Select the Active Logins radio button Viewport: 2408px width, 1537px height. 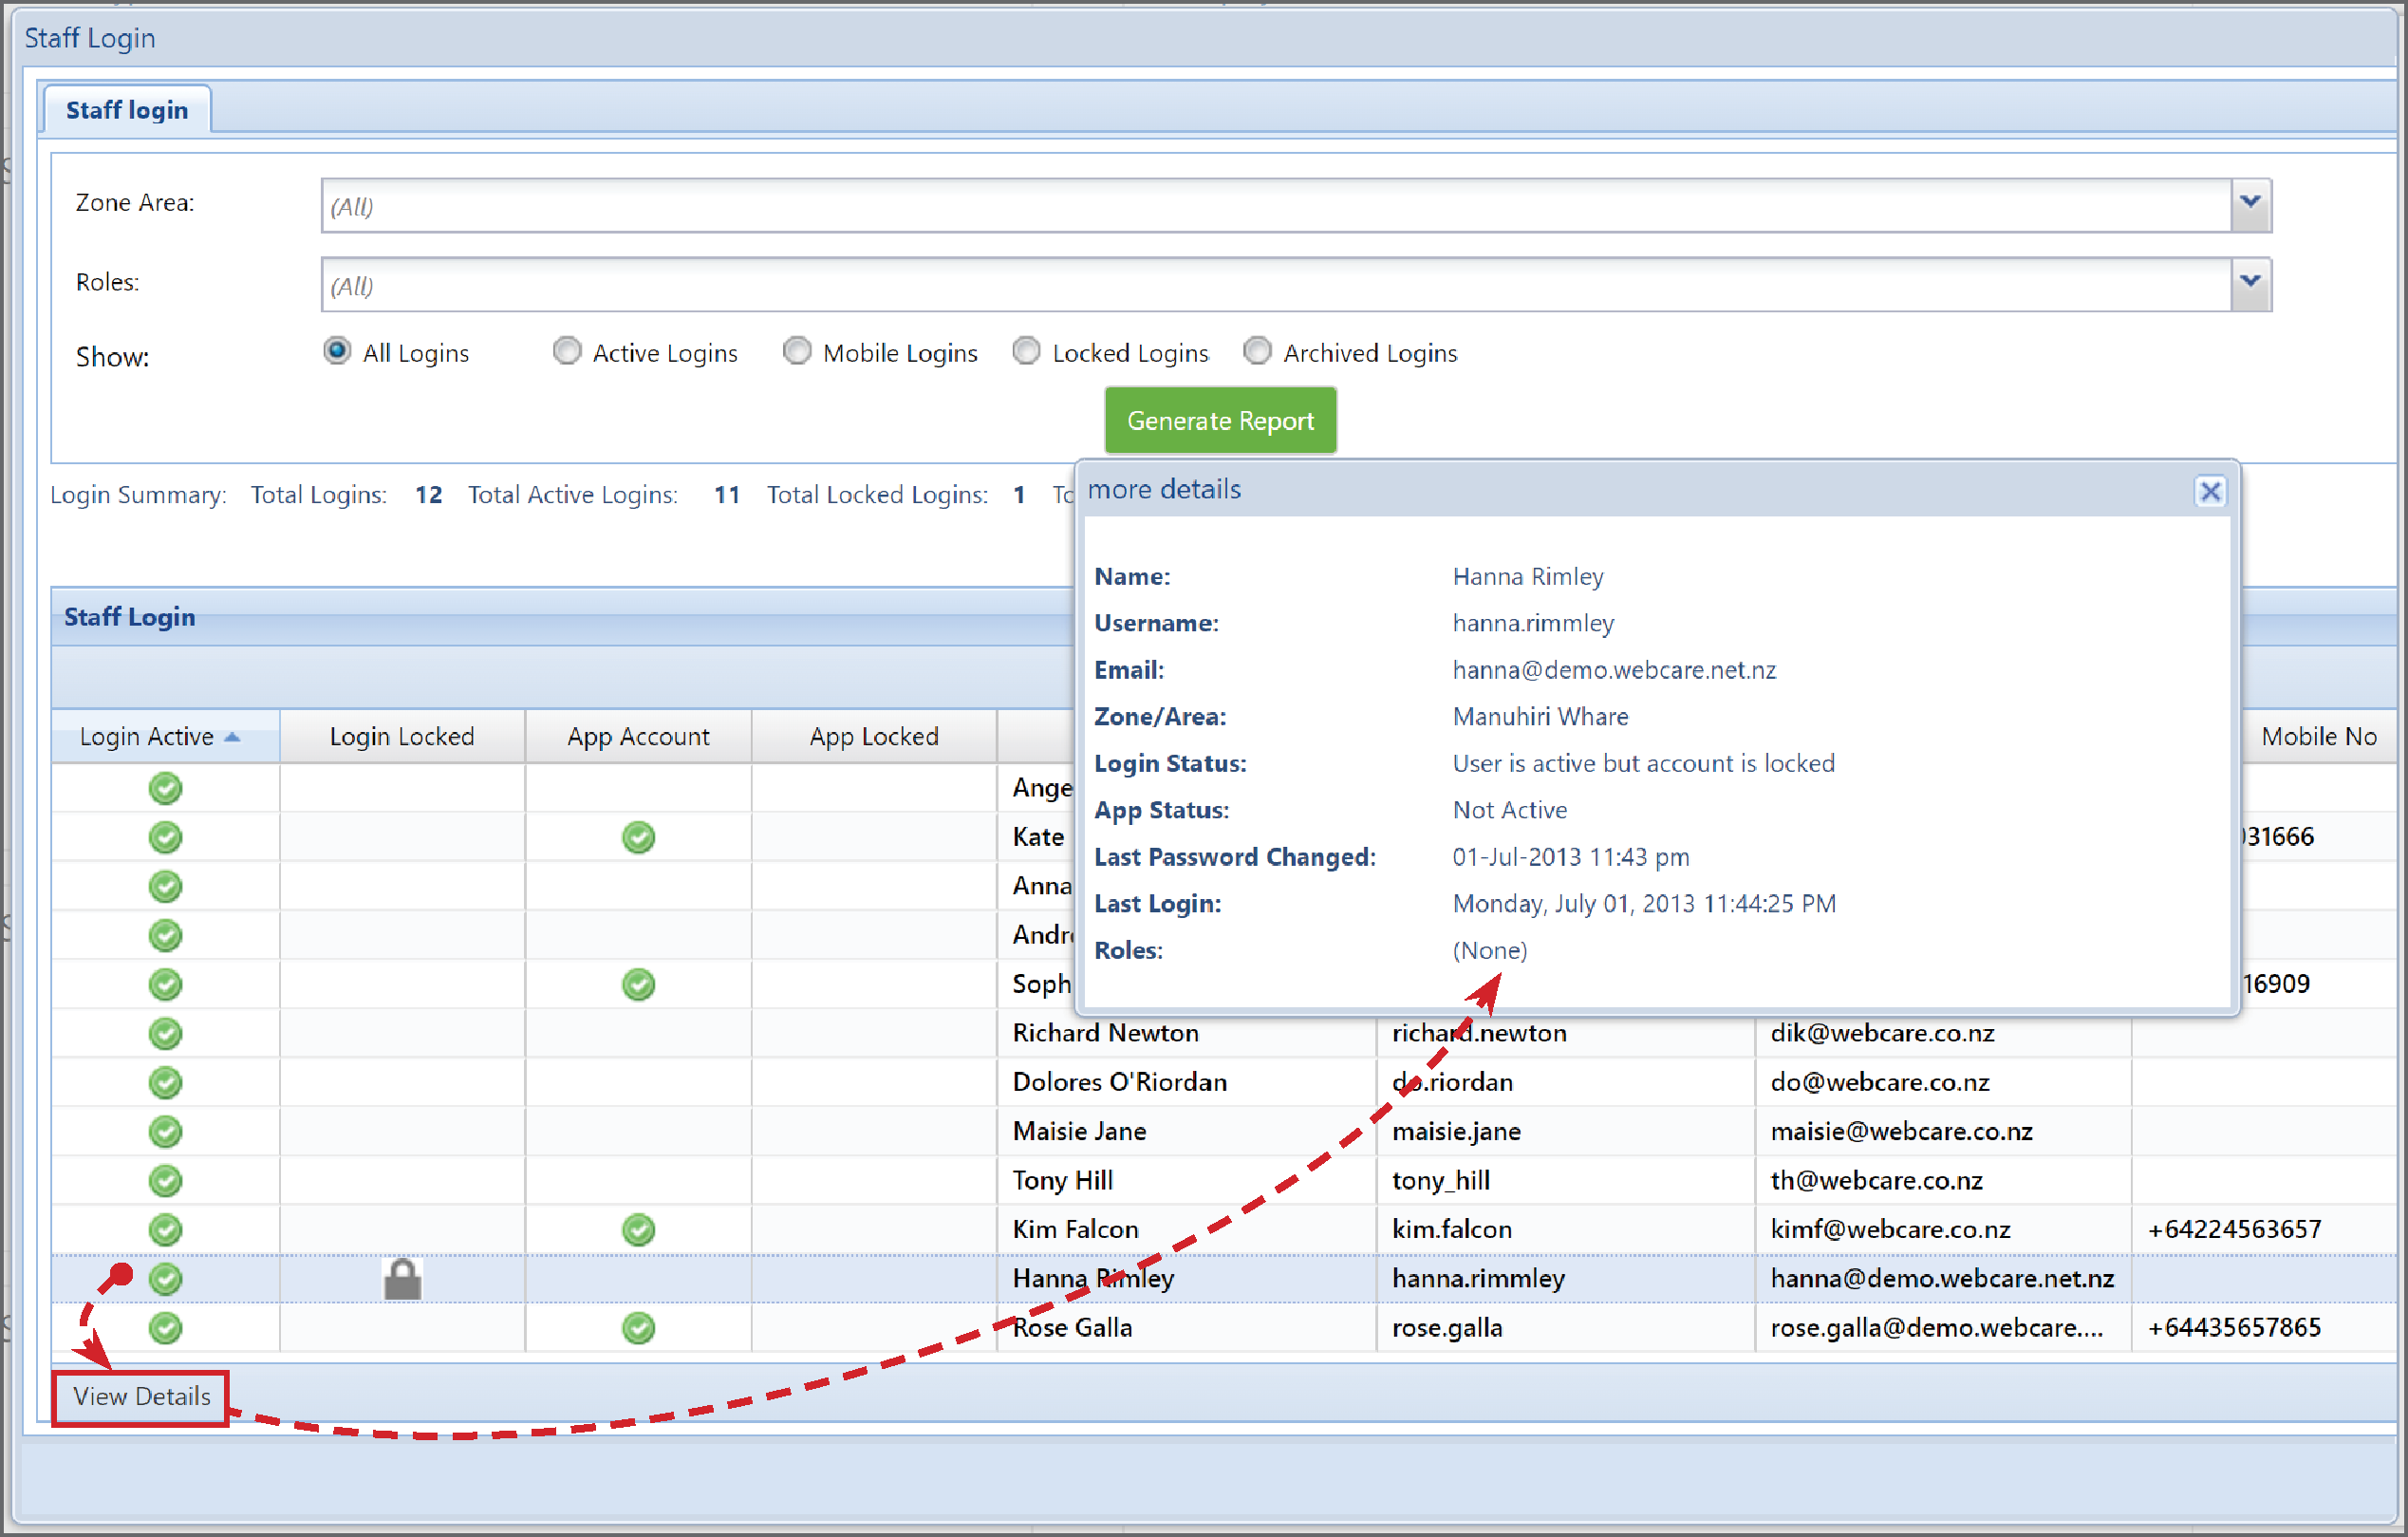pyautogui.click(x=567, y=351)
